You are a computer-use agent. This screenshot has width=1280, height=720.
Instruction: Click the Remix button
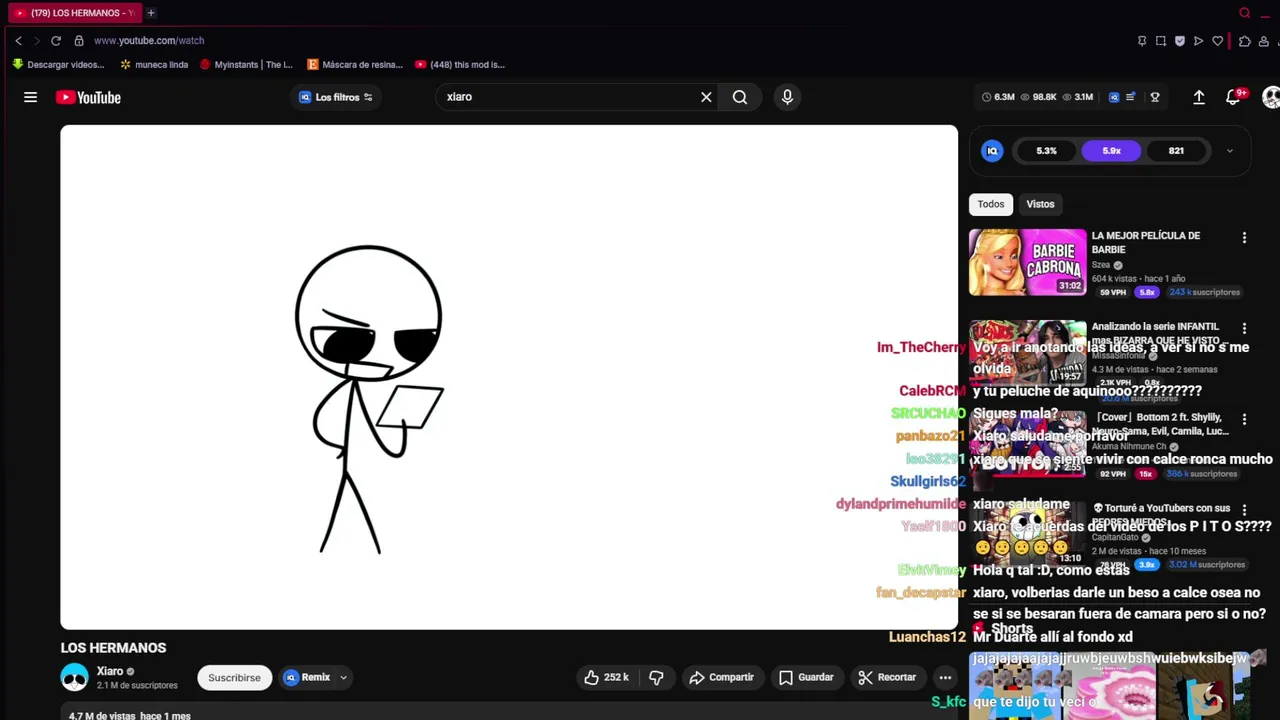[308, 677]
